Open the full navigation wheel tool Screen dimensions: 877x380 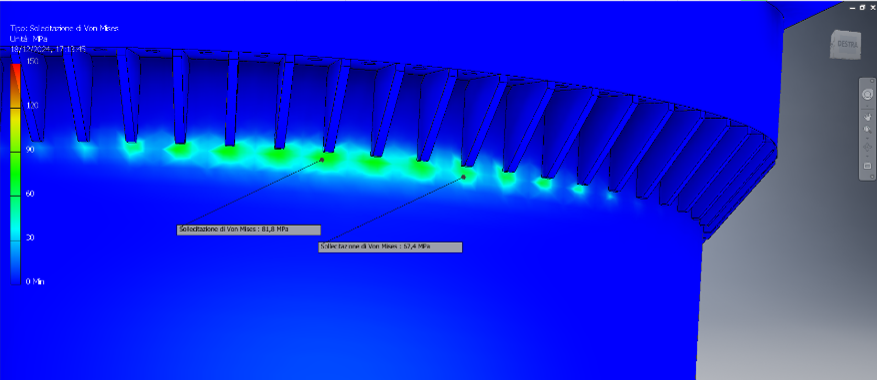(867, 94)
